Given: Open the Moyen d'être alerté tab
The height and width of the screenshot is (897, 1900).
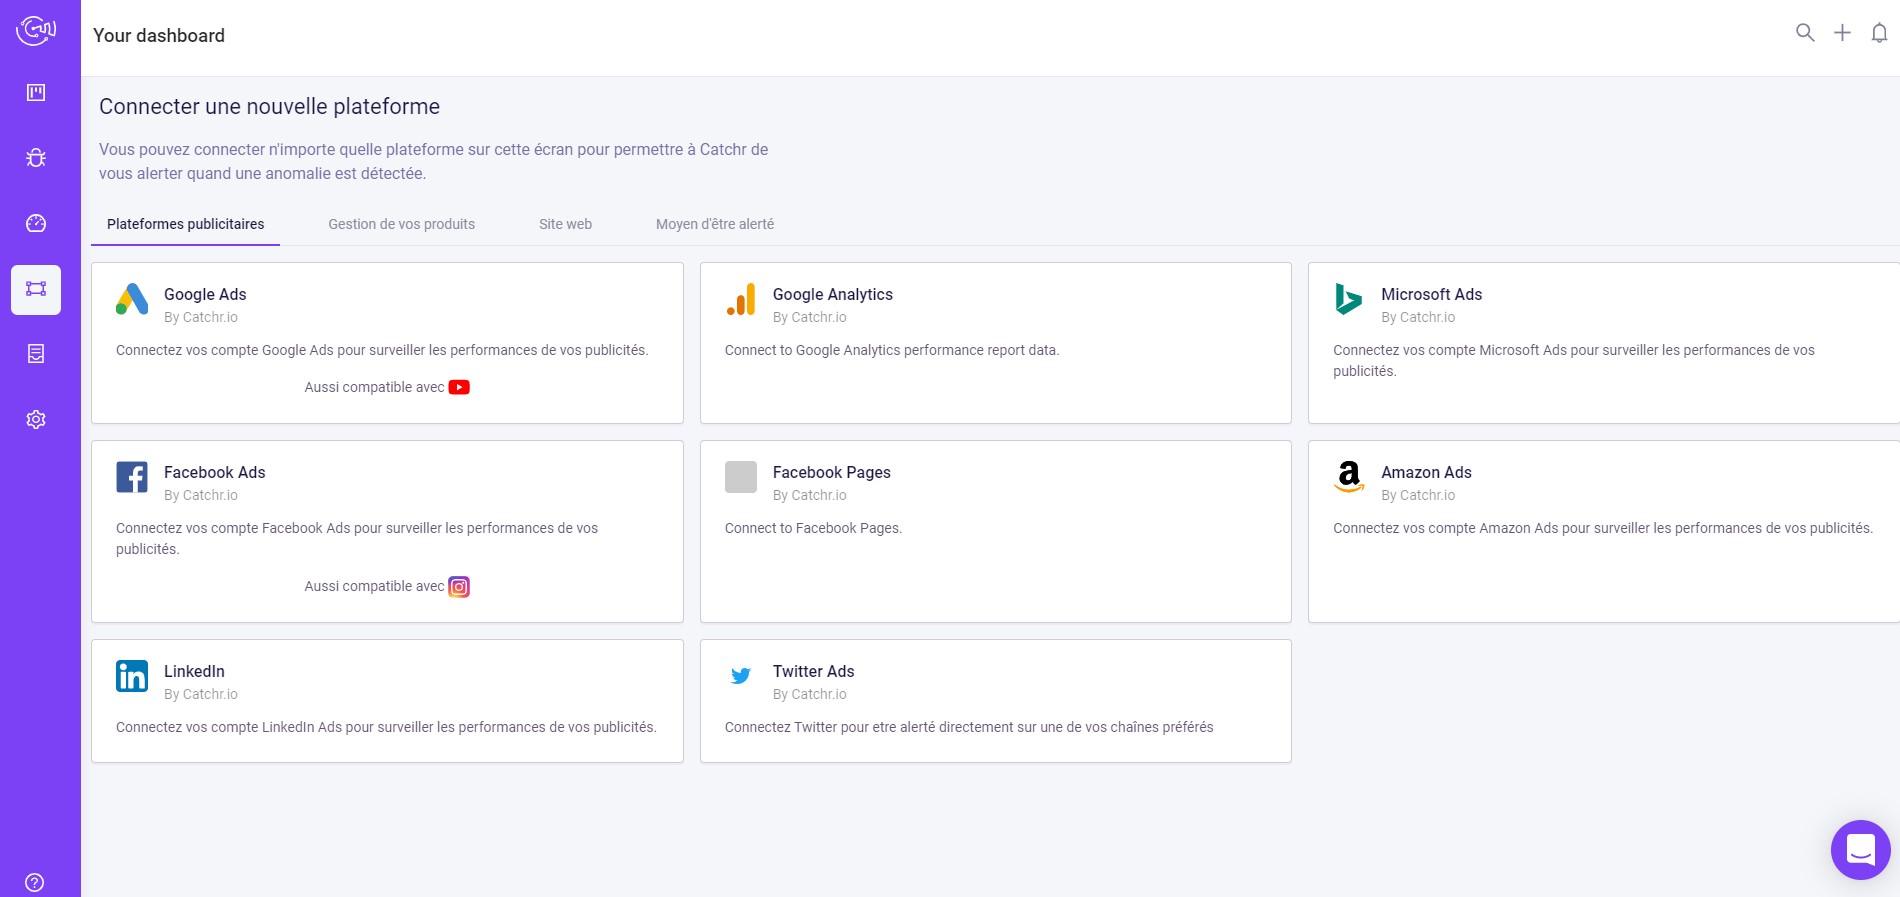Looking at the screenshot, I should click(x=714, y=224).
